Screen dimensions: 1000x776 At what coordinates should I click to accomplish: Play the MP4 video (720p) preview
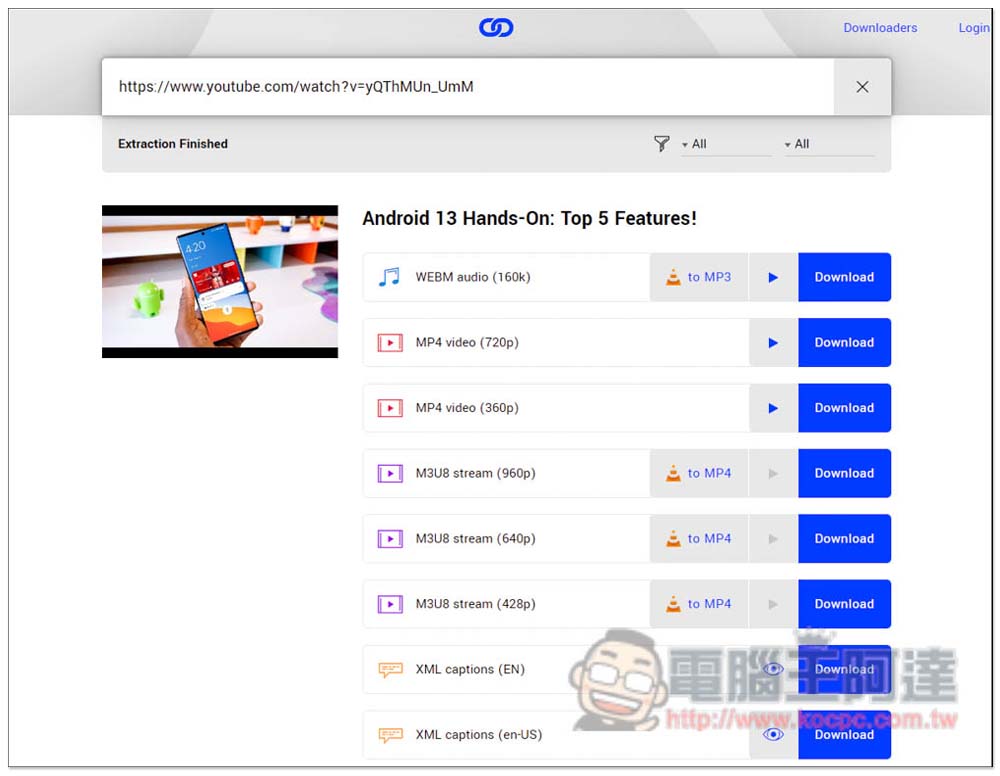[x=773, y=343]
